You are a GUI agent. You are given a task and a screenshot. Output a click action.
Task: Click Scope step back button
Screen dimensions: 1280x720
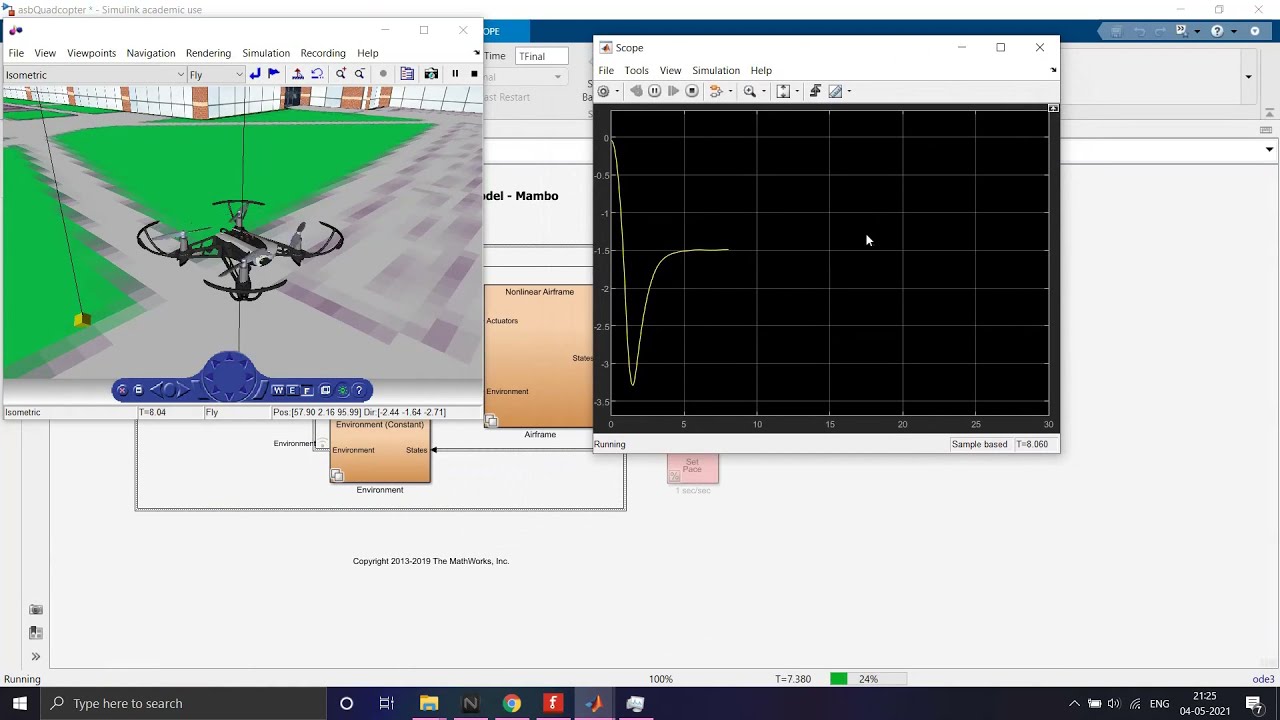(x=636, y=91)
